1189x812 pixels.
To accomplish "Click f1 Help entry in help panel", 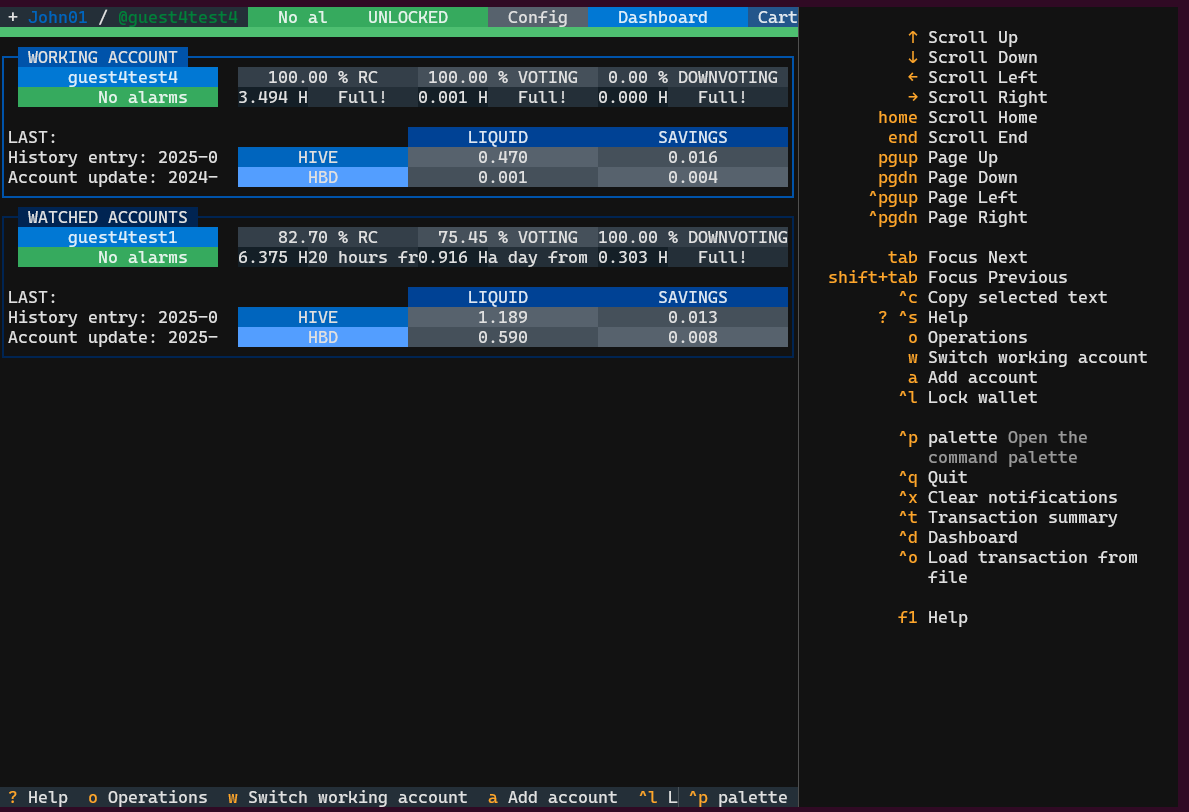I will 933,617.
